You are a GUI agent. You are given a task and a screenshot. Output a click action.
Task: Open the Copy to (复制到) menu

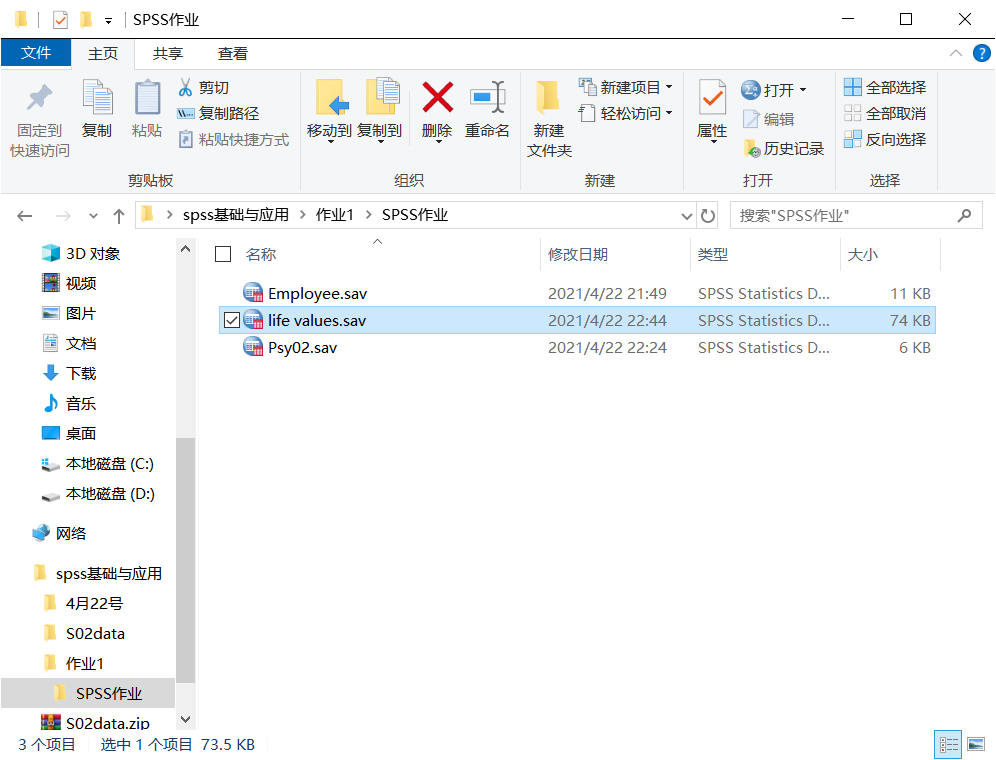tap(379, 112)
